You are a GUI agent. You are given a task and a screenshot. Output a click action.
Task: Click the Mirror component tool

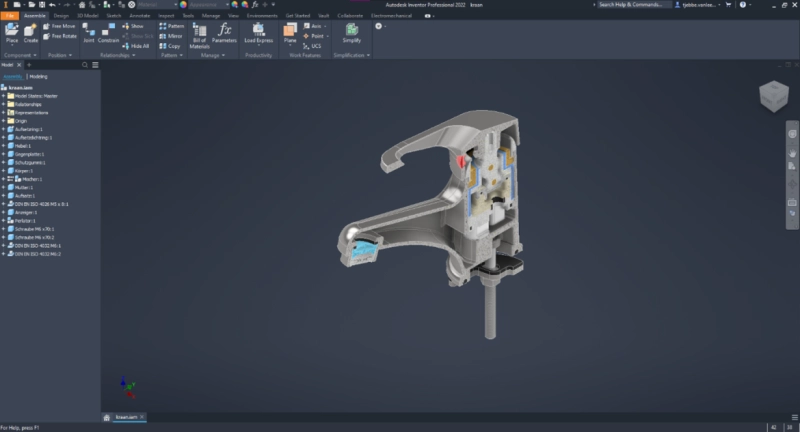pos(171,36)
